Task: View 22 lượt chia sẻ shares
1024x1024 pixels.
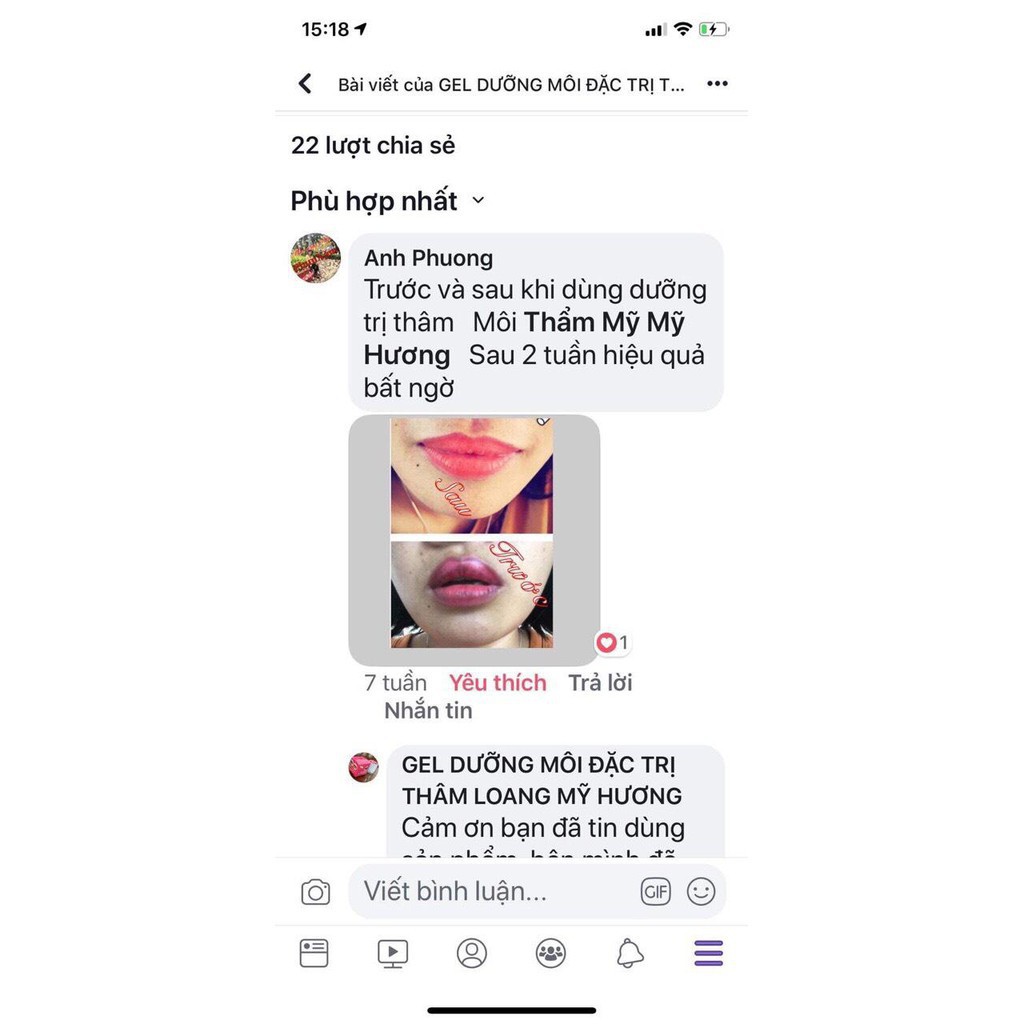Action: [373, 146]
